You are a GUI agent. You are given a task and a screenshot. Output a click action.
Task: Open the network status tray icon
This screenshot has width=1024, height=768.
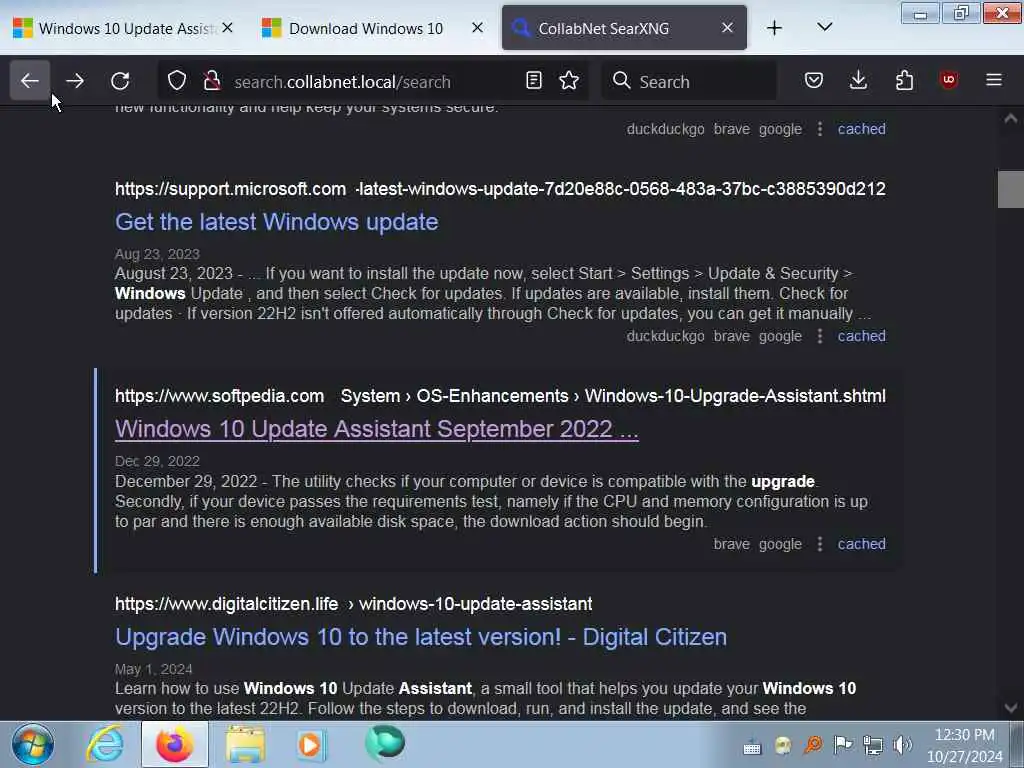coord(872,745)
